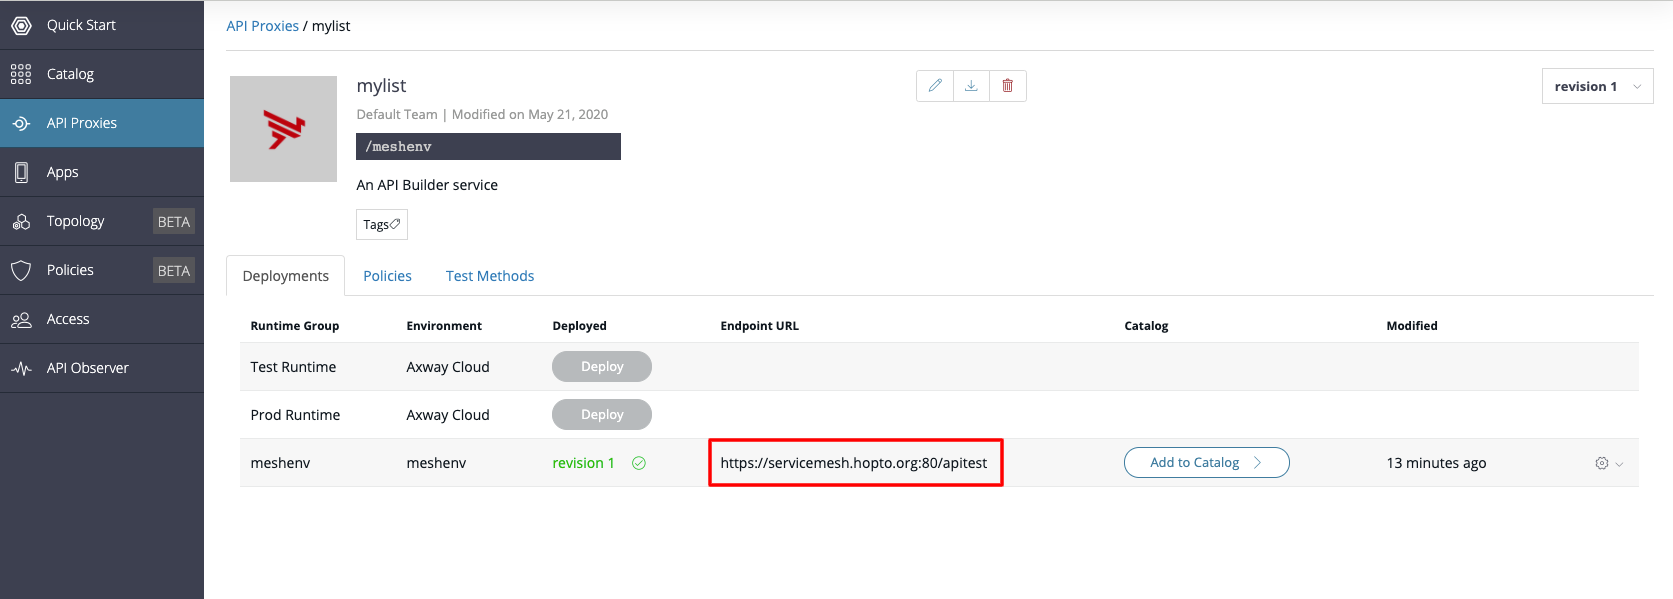Switch to the Deployments tab

pos(285,276)
